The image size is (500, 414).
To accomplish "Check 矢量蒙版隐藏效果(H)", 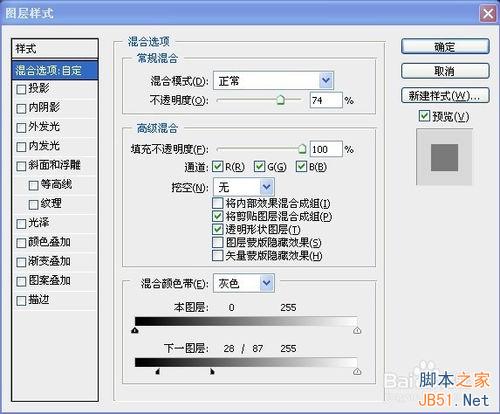I will pos(218,256).
